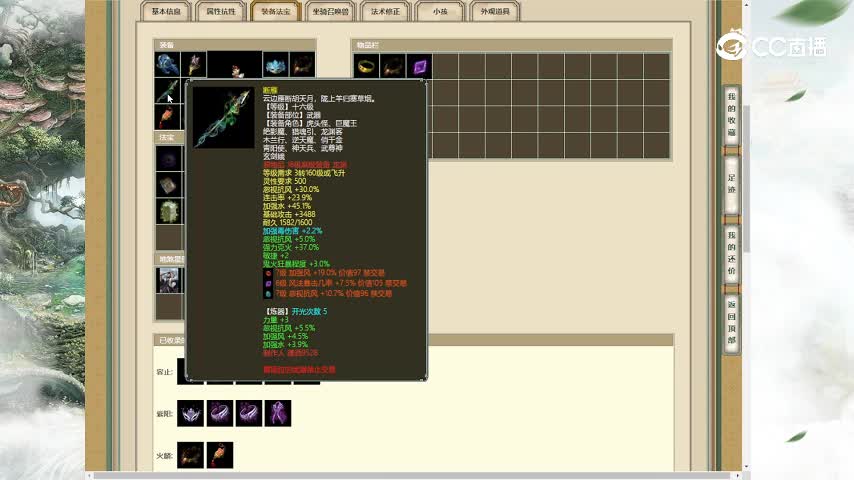Click the orange-red charm equipment slot
The image size is (854, 480).
(167, 117)
